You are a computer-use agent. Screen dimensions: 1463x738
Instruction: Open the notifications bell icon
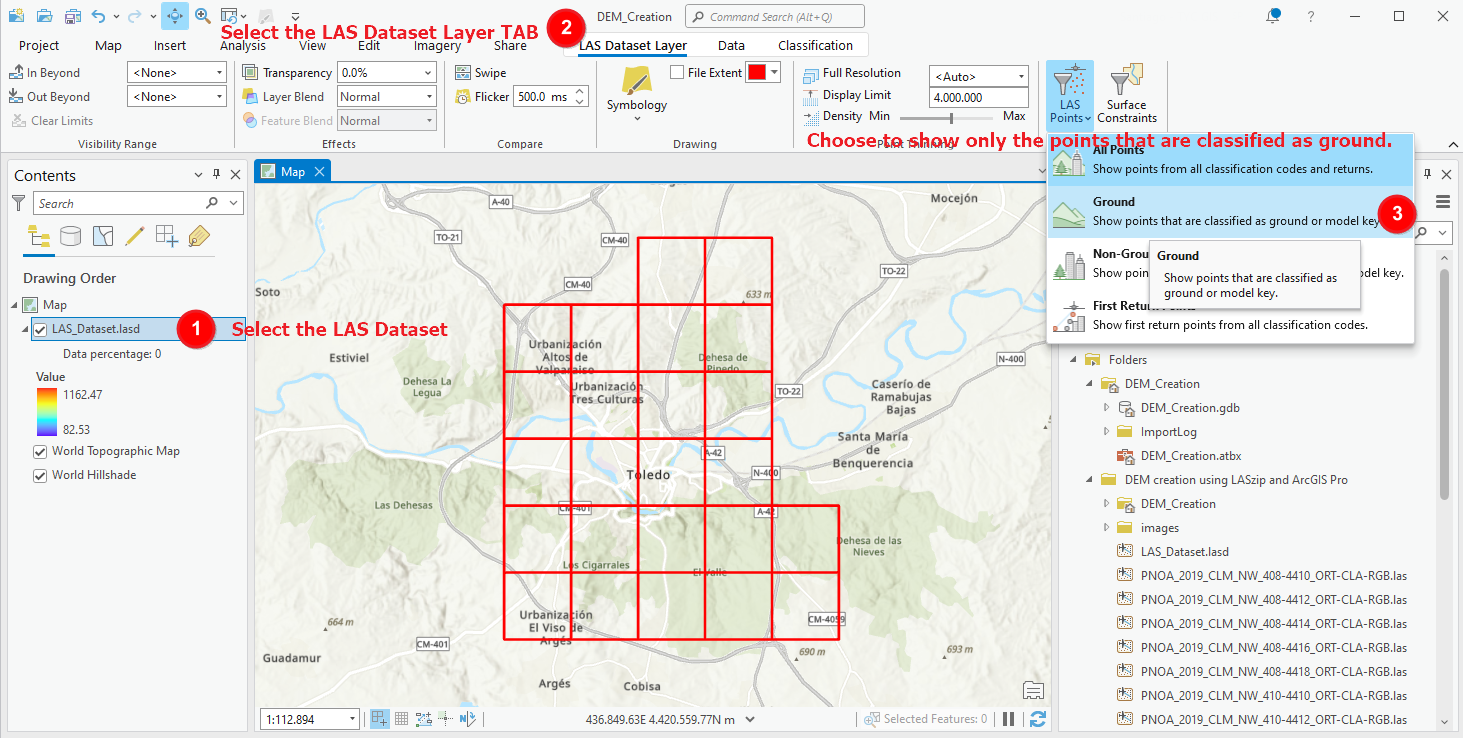pyautogui.click(x=1273, y=16)
